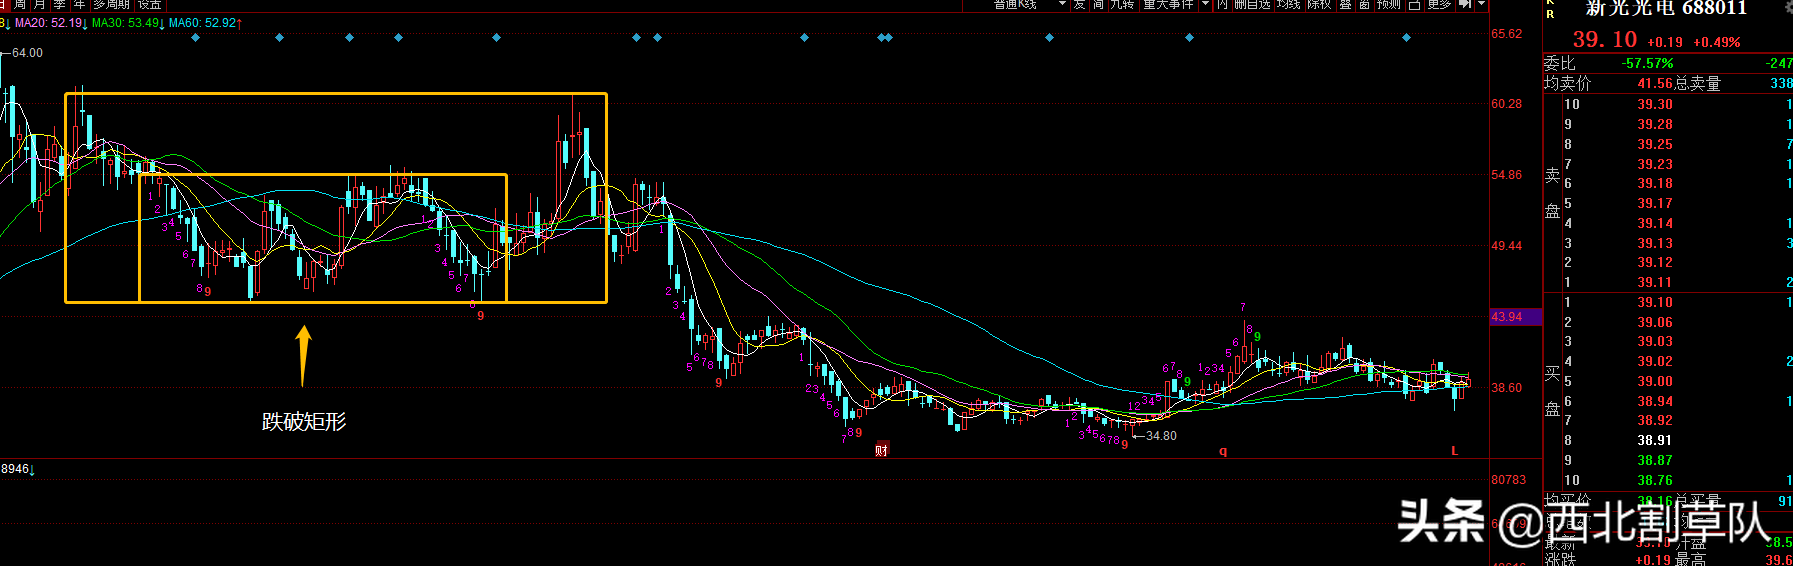This screenshot has height=566, width=1793.
Task: Click the 更多 more button
Action: pos(1439,5)
